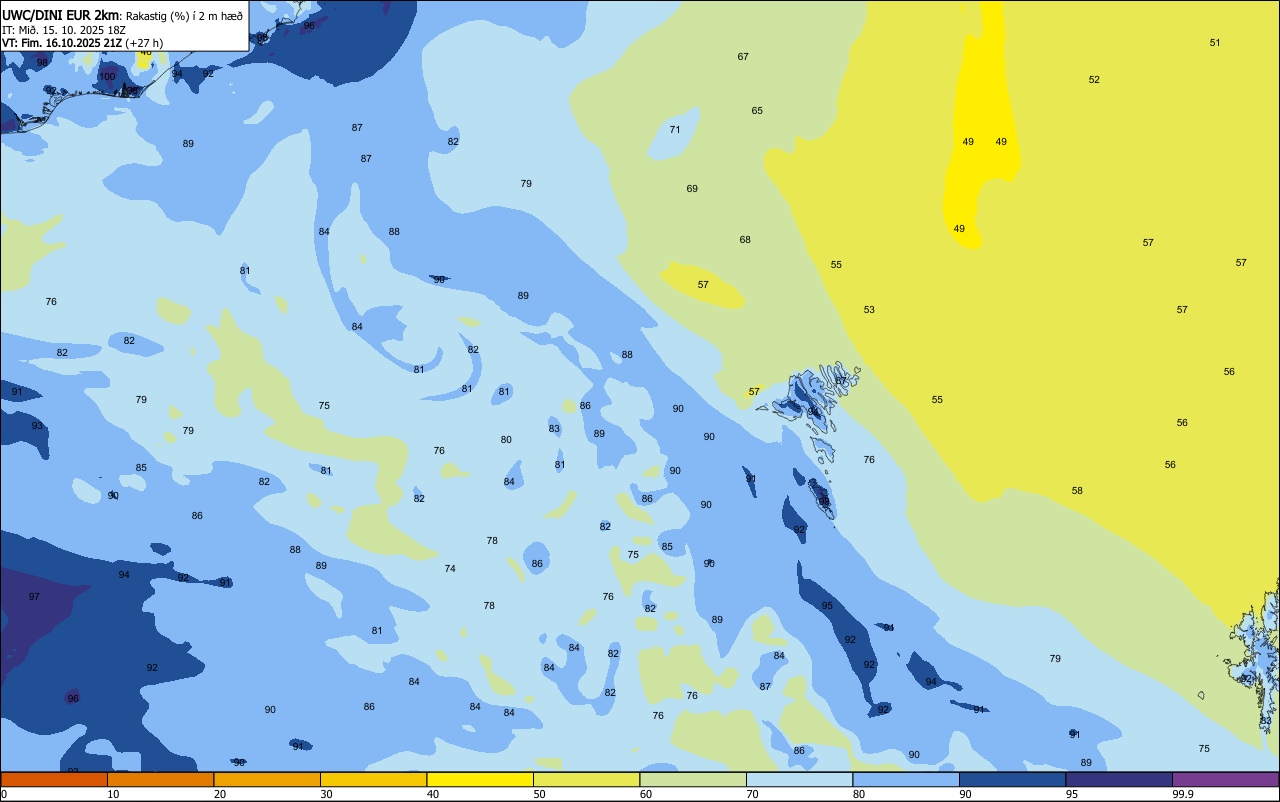
Task: Click the model title 'UWC/DINI EUR 2km'
Action: click(60, 15)
